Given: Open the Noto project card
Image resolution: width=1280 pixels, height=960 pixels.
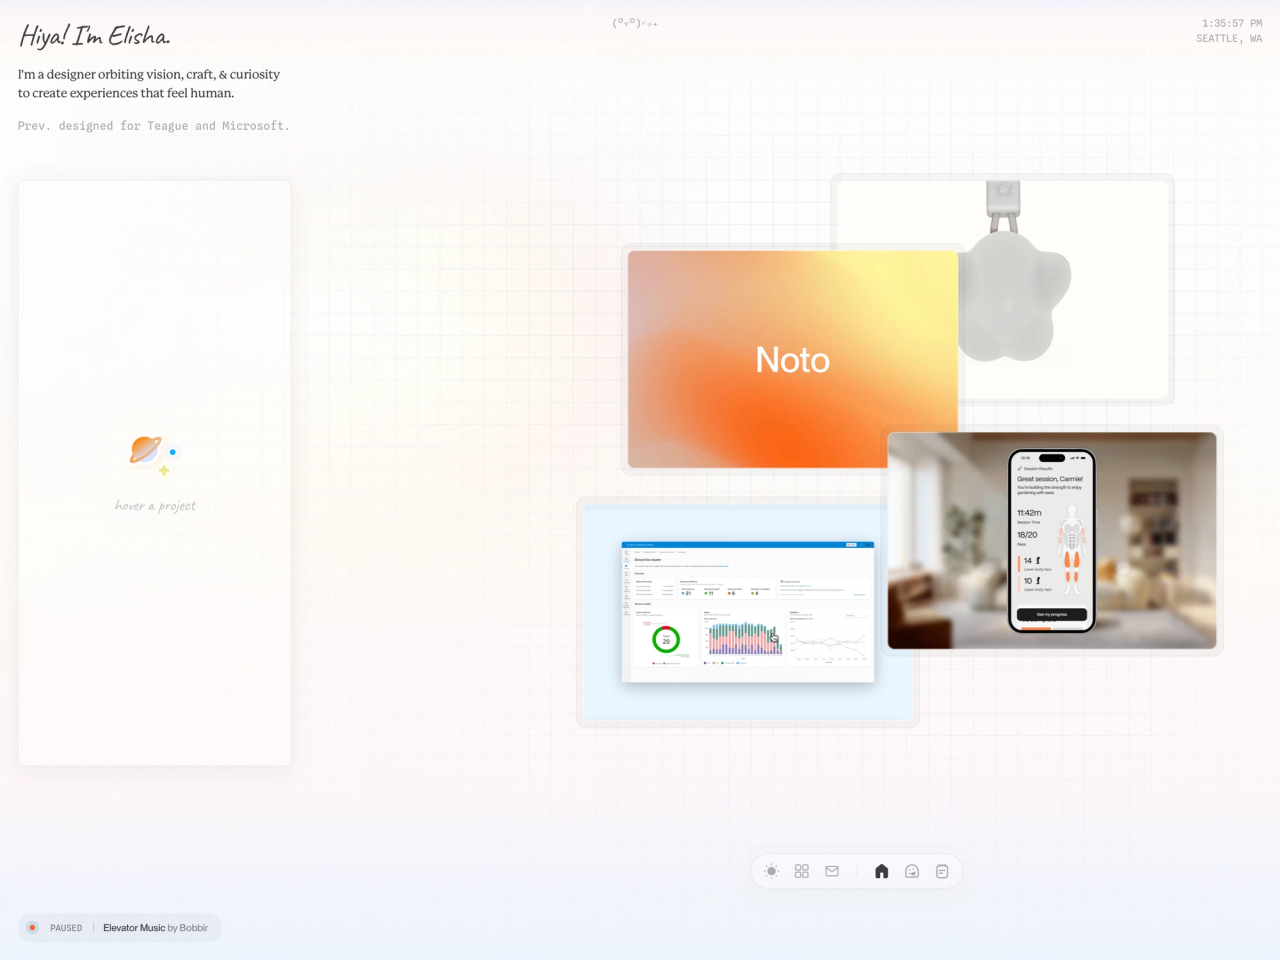Looking at the screenshot, I should point(792,359).
